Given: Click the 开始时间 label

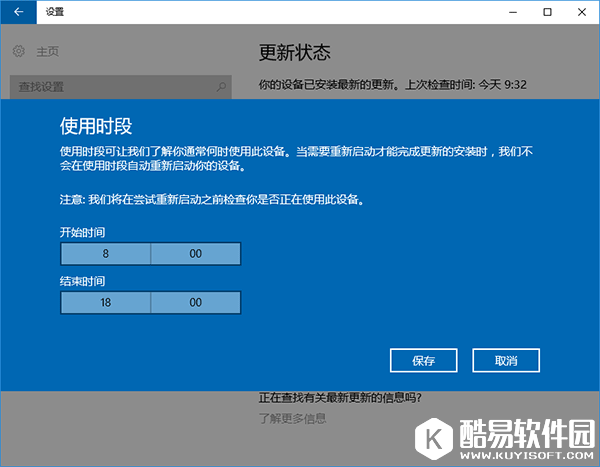Looking at the screenshot, I should coord(82,232).
